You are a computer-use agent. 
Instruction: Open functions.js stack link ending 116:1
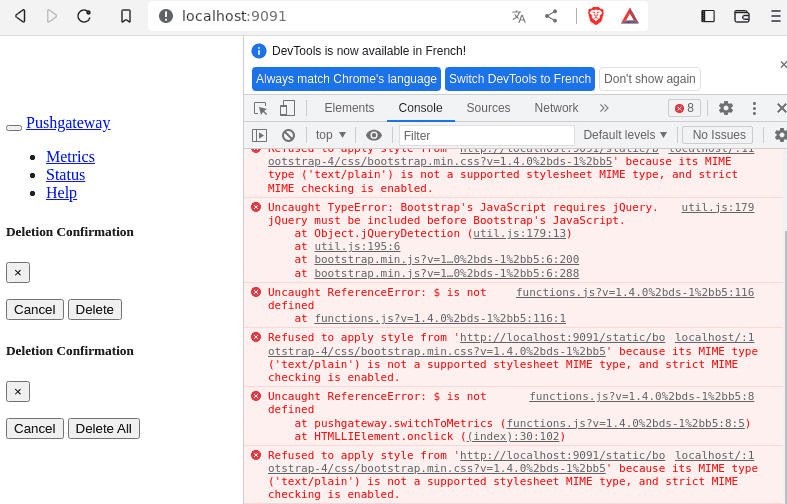point(440,318)
